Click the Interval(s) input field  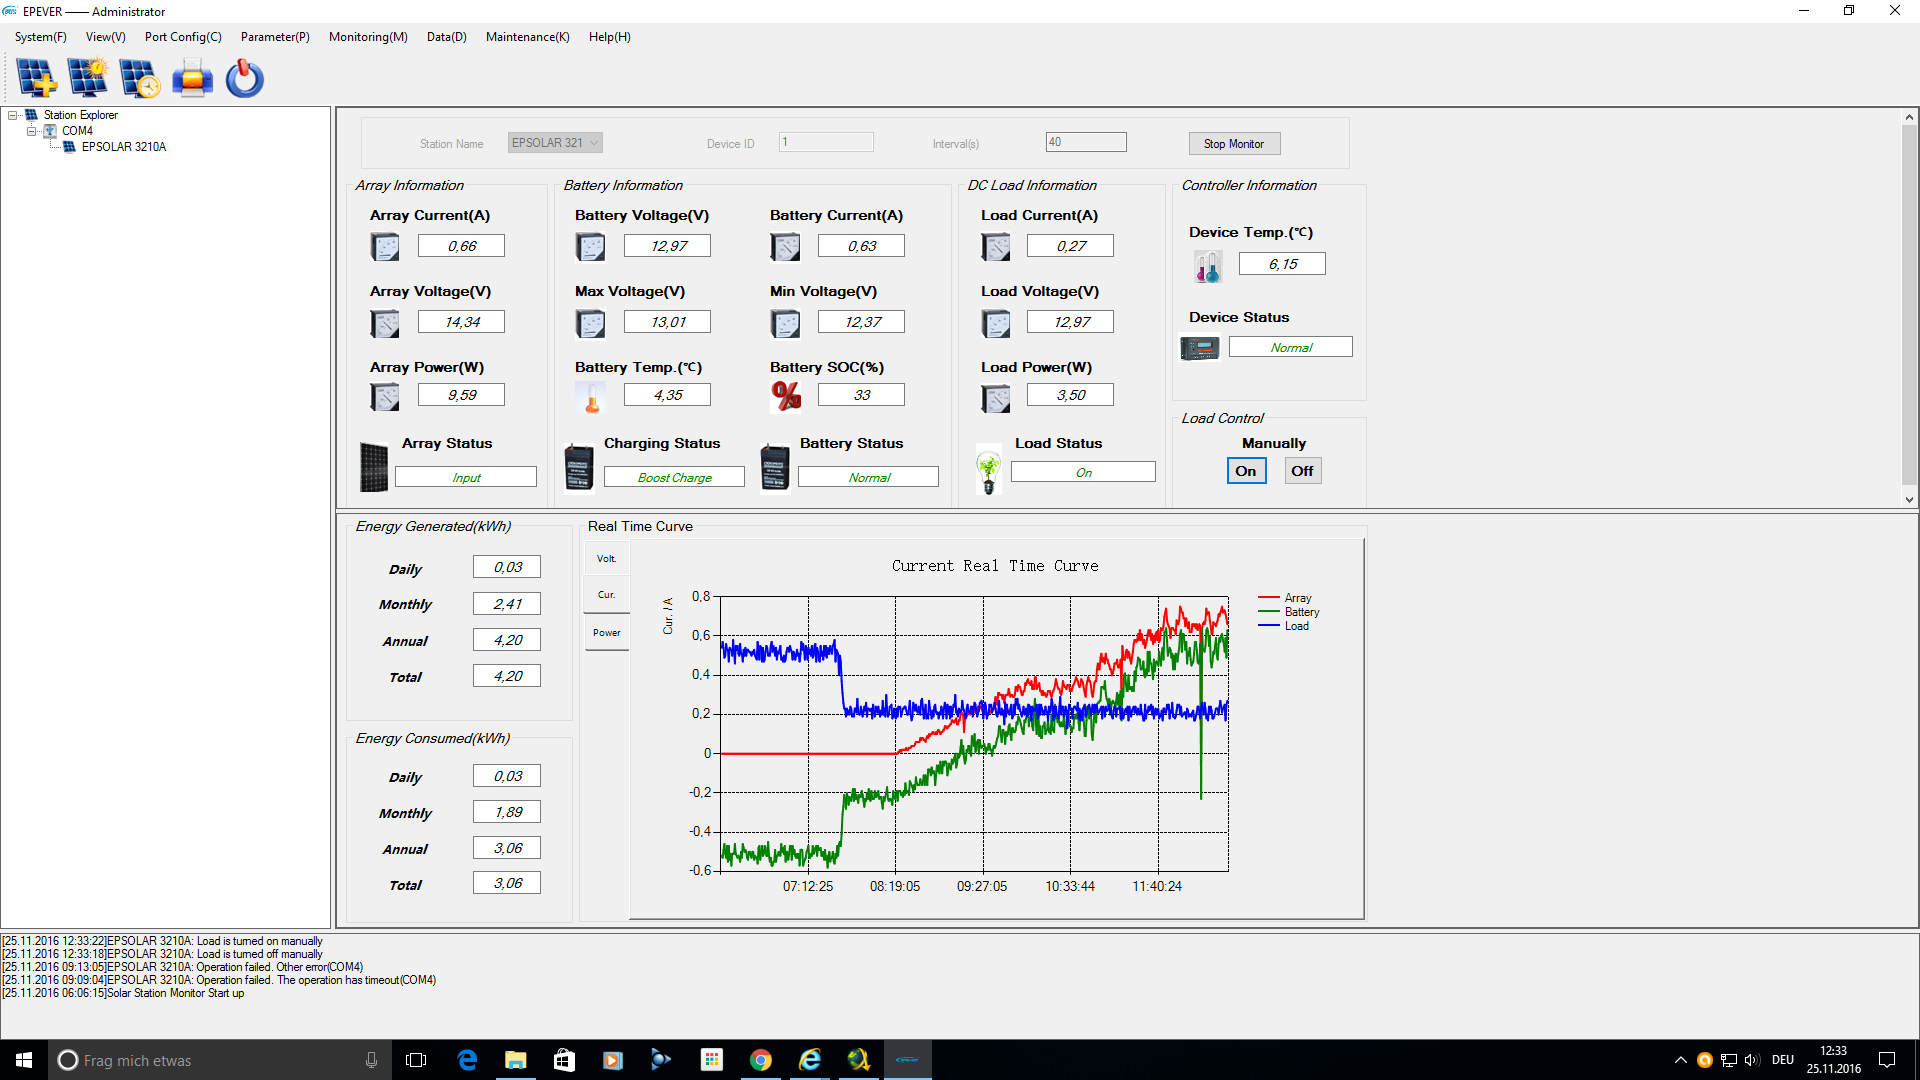point(1085,143)
